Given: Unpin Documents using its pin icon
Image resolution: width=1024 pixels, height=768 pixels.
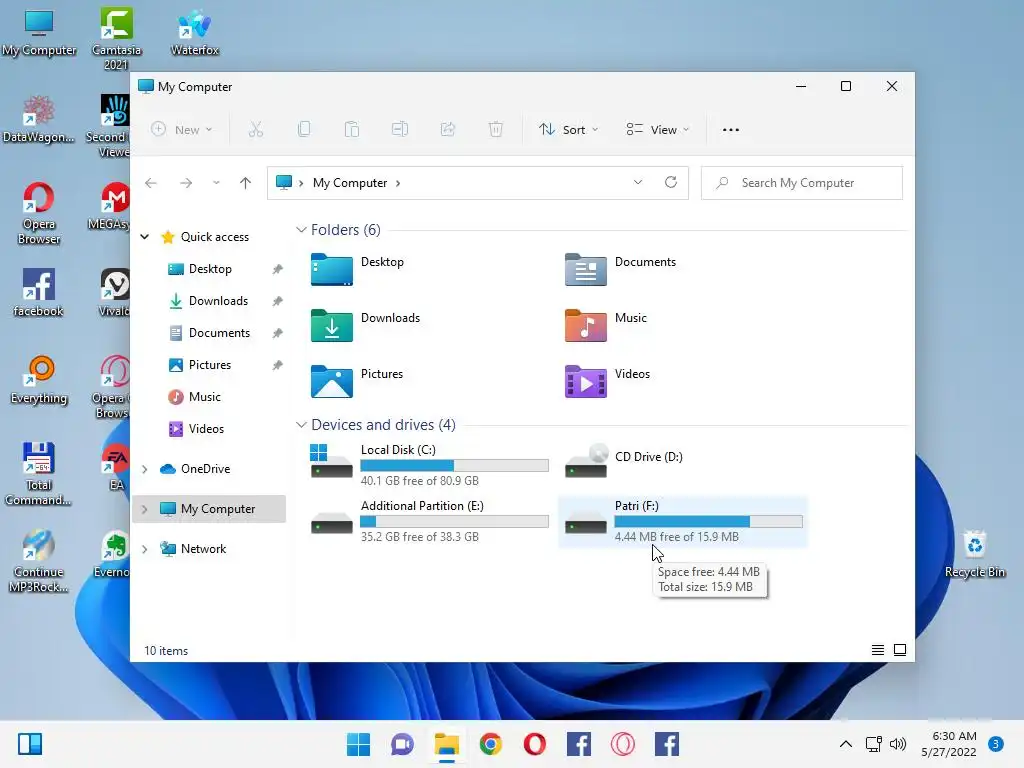Looking at the screenshot, I should tap(278, 332).
